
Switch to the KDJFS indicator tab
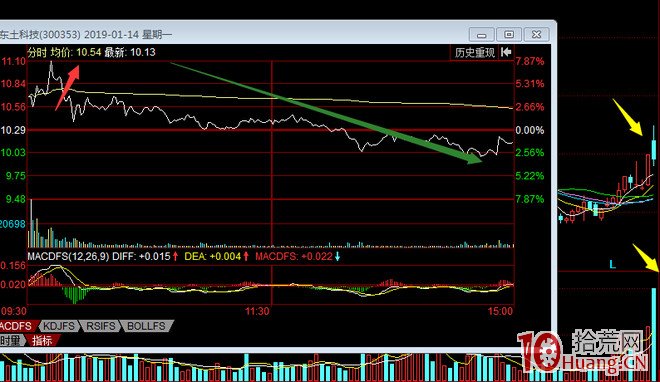point(59,326)
